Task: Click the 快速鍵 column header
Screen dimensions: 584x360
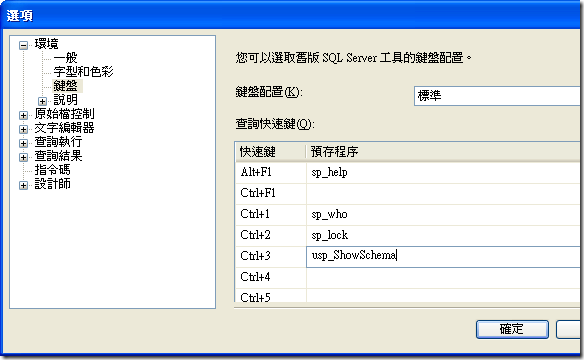Action: tap(270, 152)
